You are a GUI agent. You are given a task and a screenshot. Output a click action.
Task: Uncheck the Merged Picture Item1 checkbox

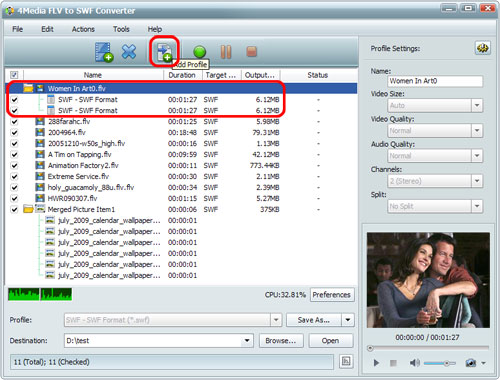coord(14,209)
